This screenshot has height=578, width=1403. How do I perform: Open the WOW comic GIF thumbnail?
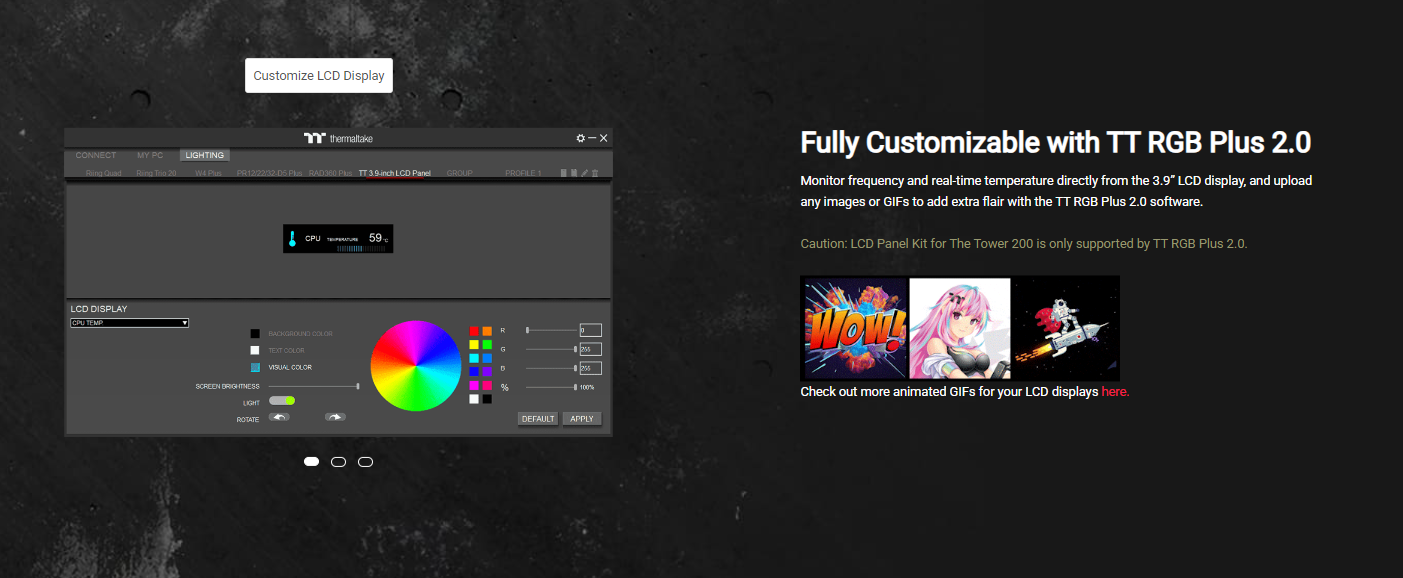[x=854, y=327]
